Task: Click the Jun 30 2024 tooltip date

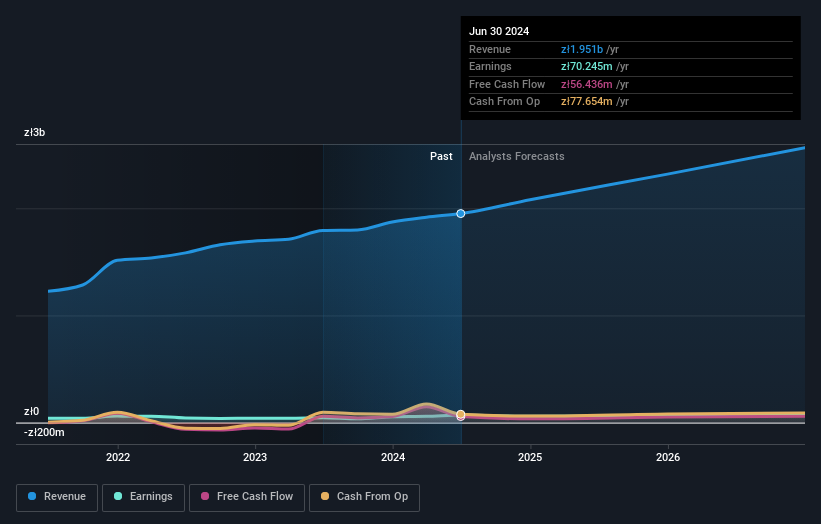Action: pyautogui.click(x=499, y=31)
